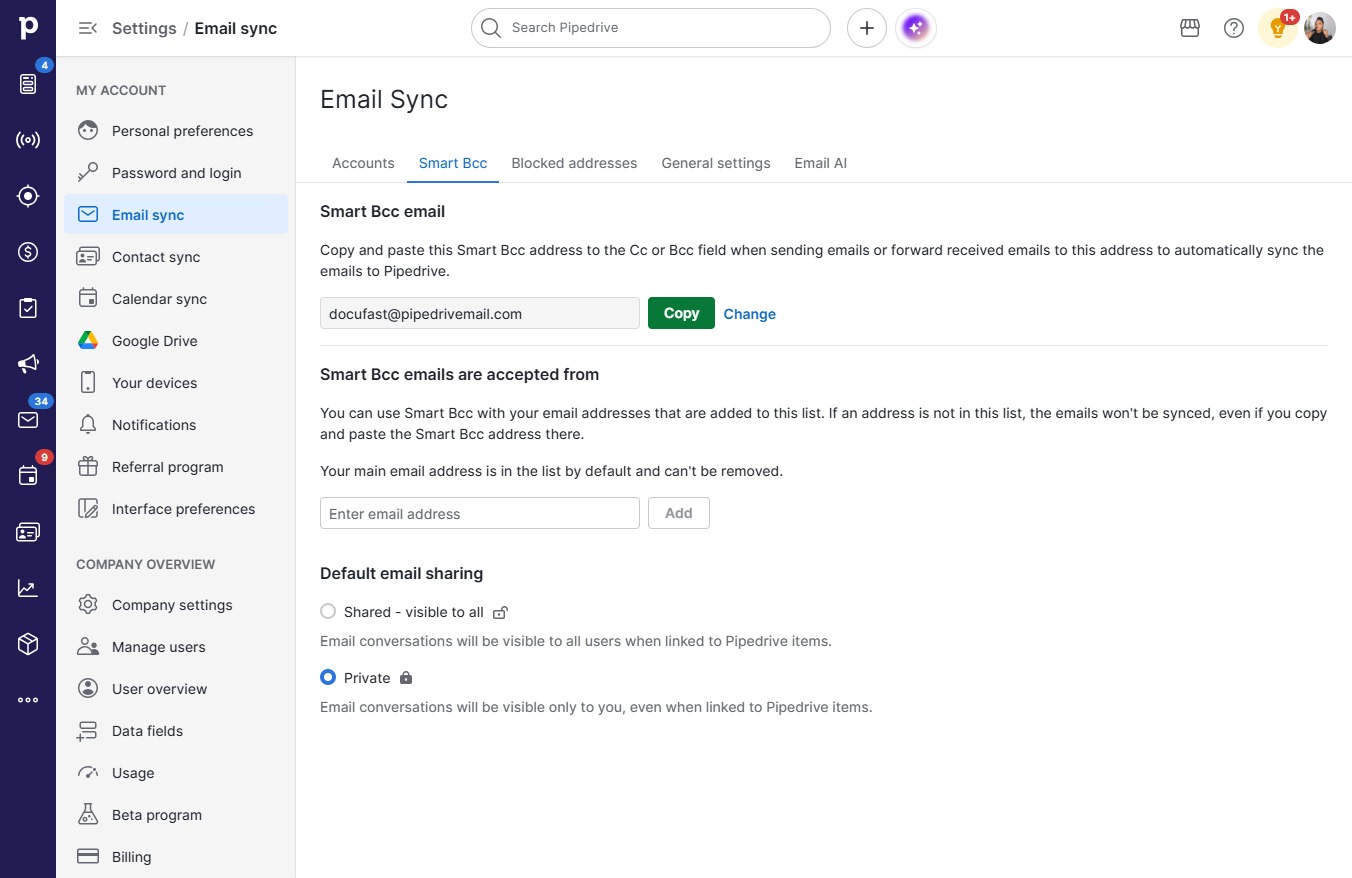The height and width of the screenshot is (878, 1352).
Task: Switch to the Accounts tab
Action: (363, 163)
